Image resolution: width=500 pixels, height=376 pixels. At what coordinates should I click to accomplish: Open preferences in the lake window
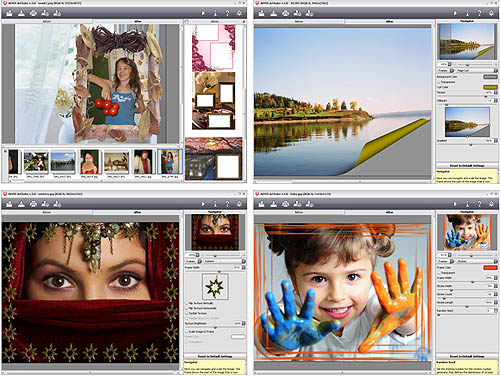pos(491,13)
